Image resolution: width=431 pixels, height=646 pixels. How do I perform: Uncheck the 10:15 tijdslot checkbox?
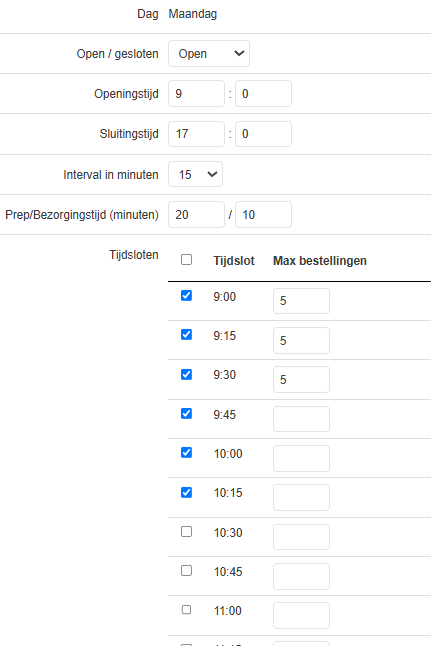pyautogui.click(x=186, y=492)
